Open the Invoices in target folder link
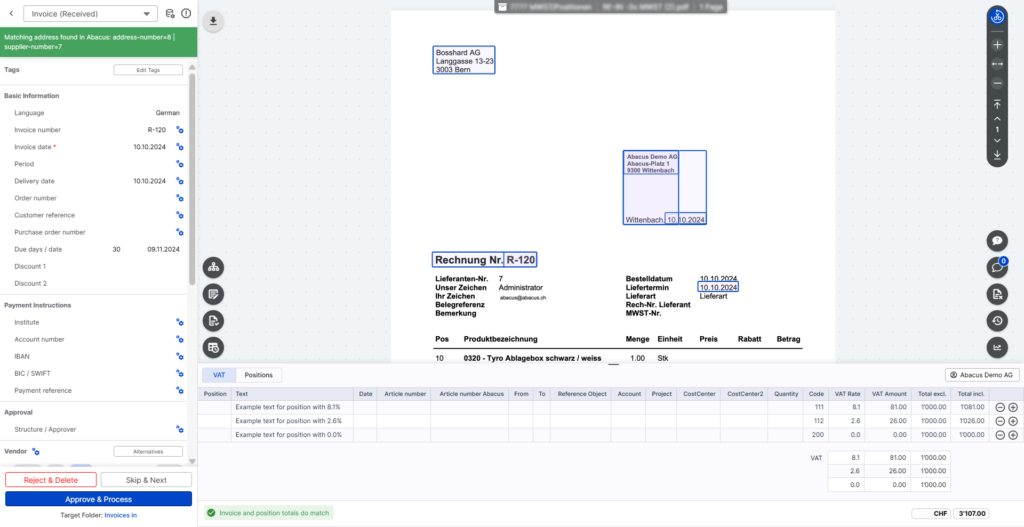This screenshot has width=1024, height=527. pyautogui.click(x=121, y=515)
